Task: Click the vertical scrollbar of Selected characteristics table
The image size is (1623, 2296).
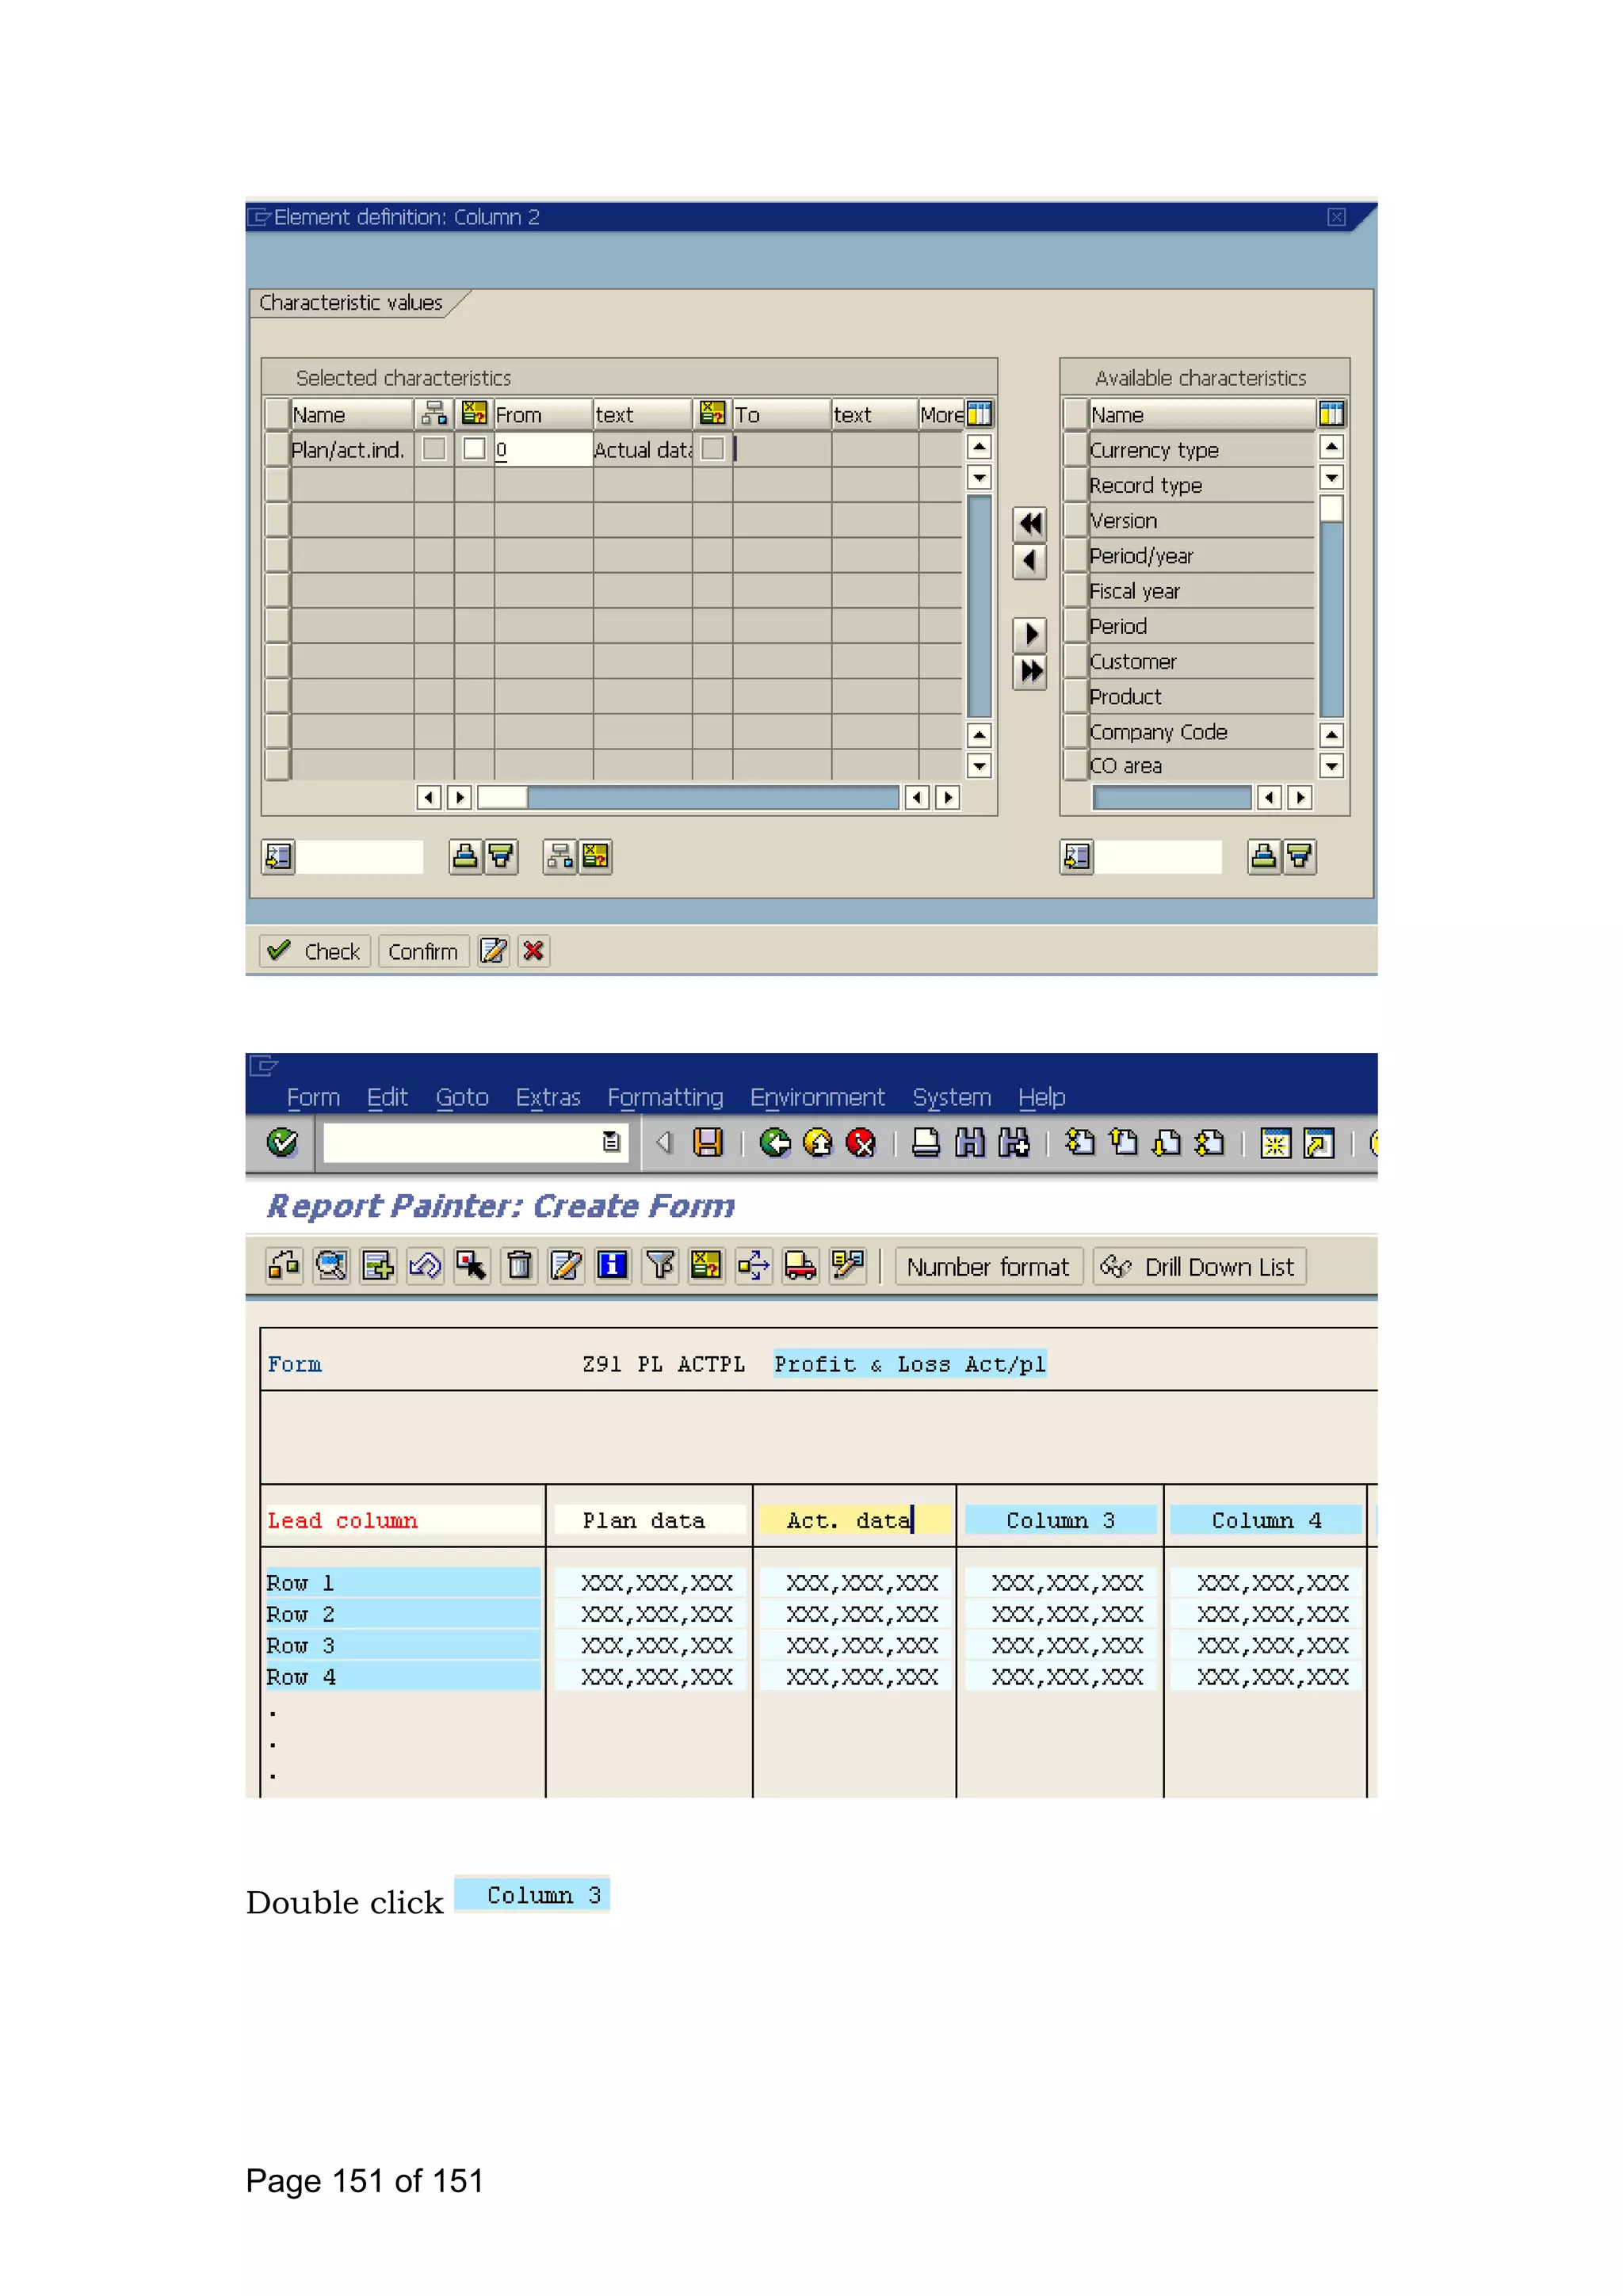Action: [x=979, y=605]
